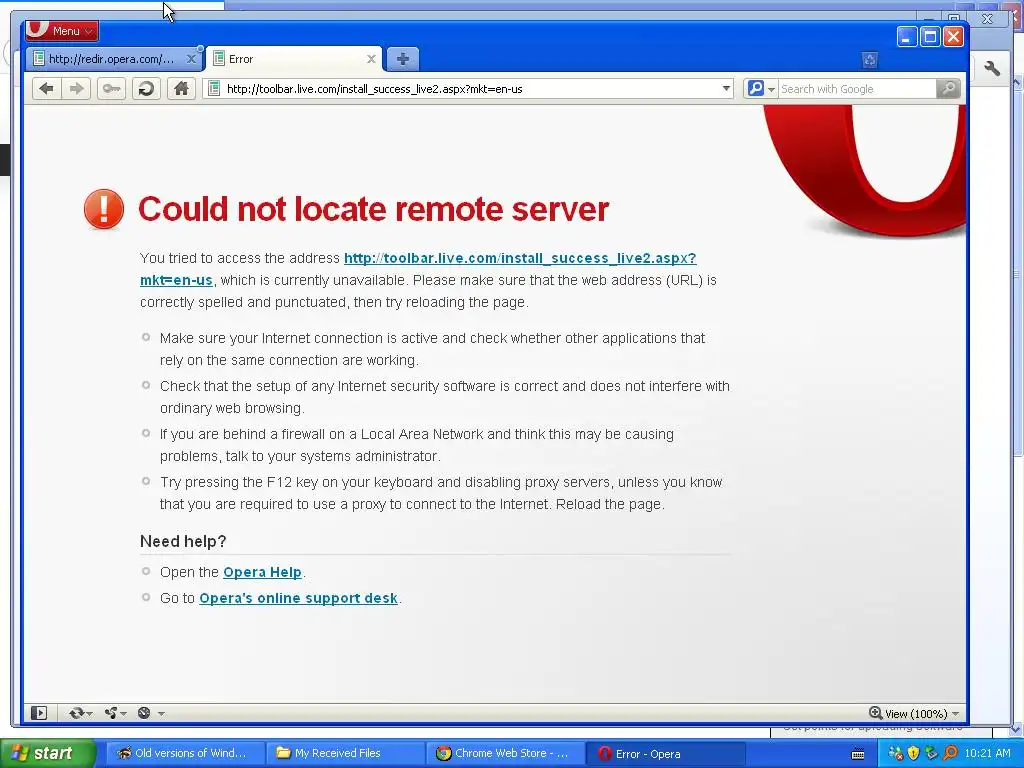Image resolution: width=1024 pixels, height=768 pixels.
Task: Click the red error exclamation icon
Action: [x=104, y=209]
